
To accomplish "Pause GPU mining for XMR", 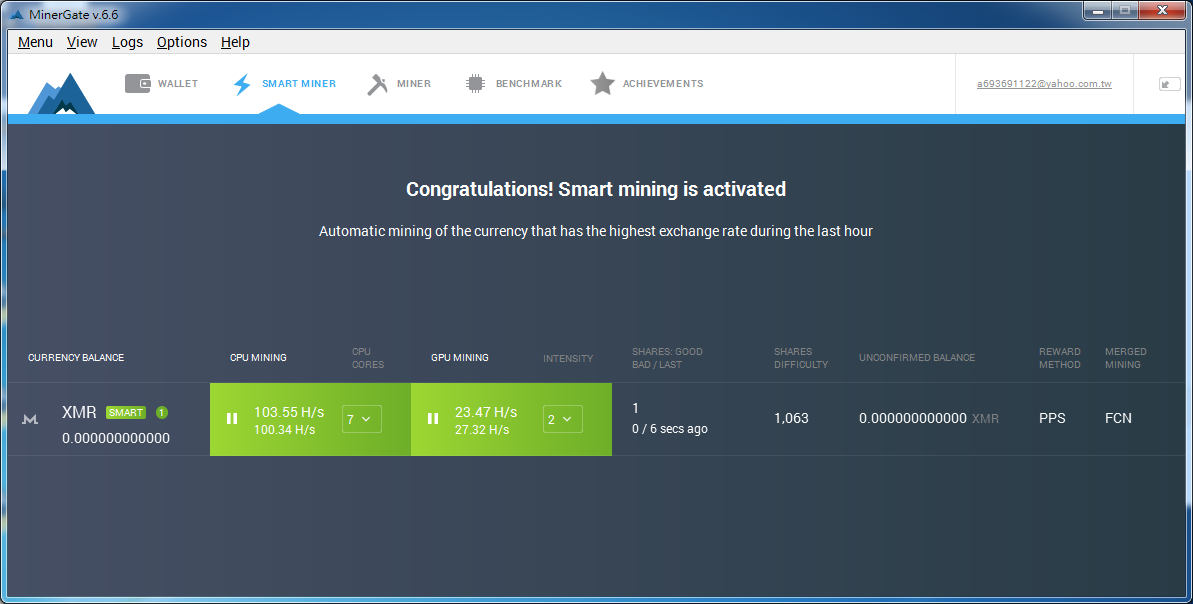I will 433,418.
